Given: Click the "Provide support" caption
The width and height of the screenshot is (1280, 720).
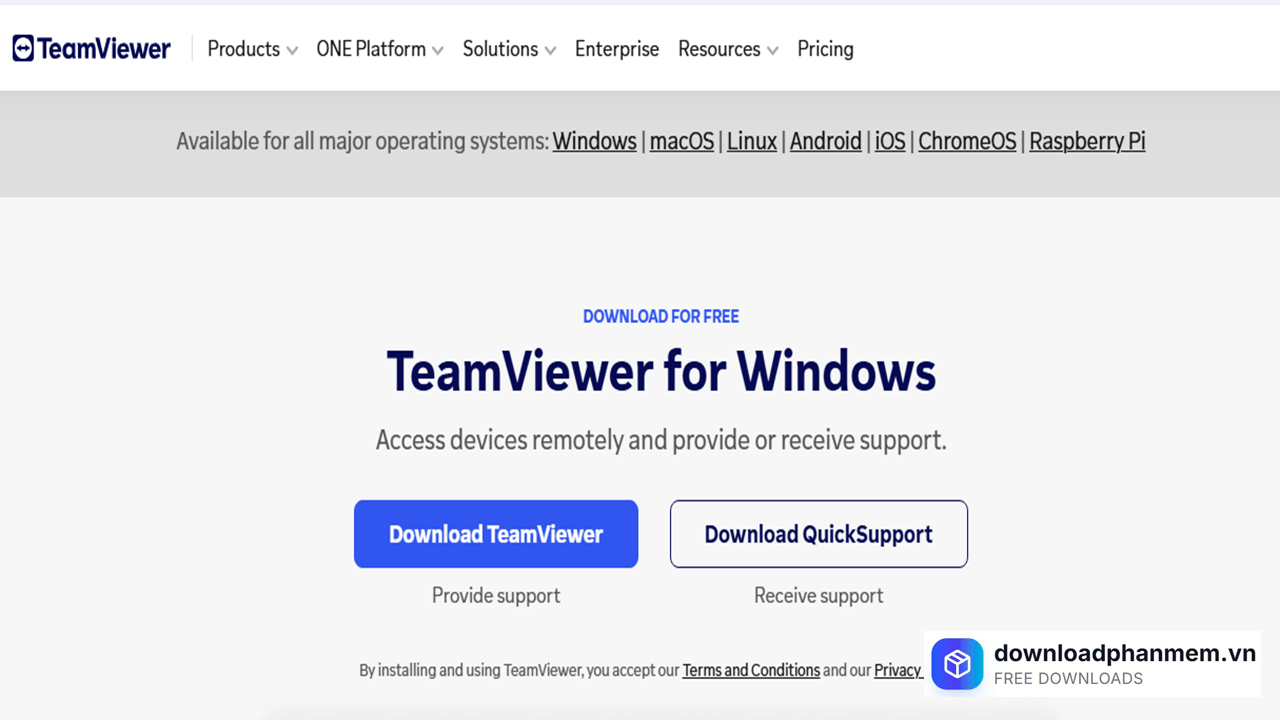Looking at the screenshot, I should point(496,595).
